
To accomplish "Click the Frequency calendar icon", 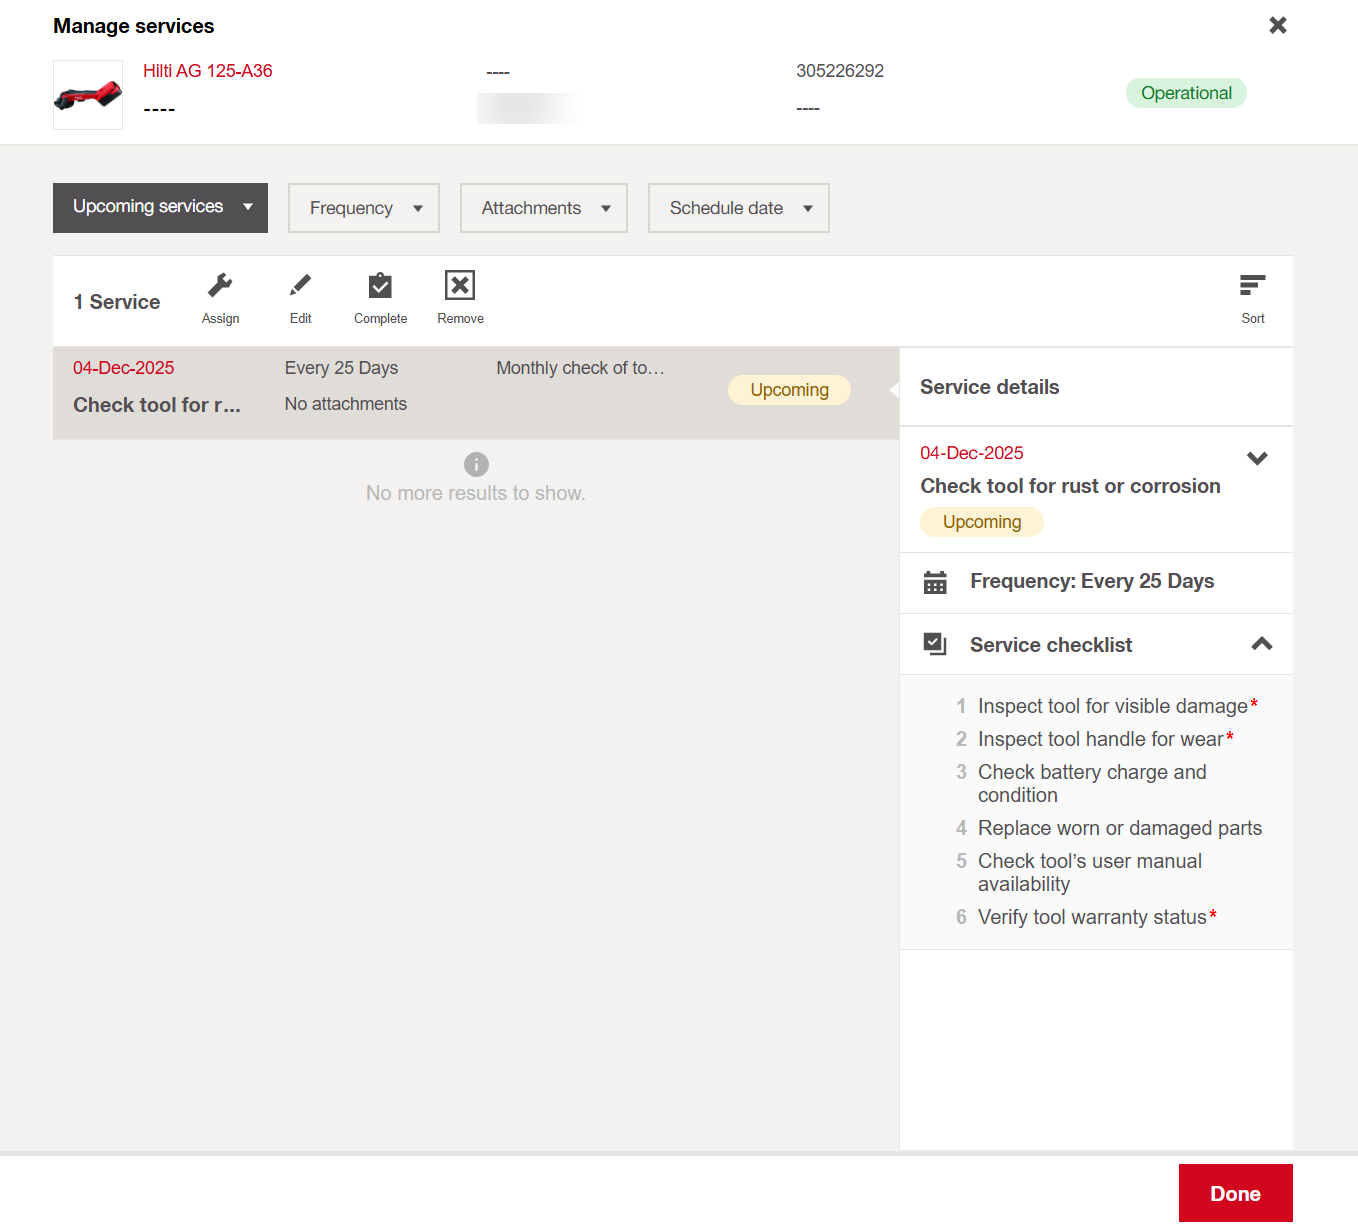I will 935,582.
